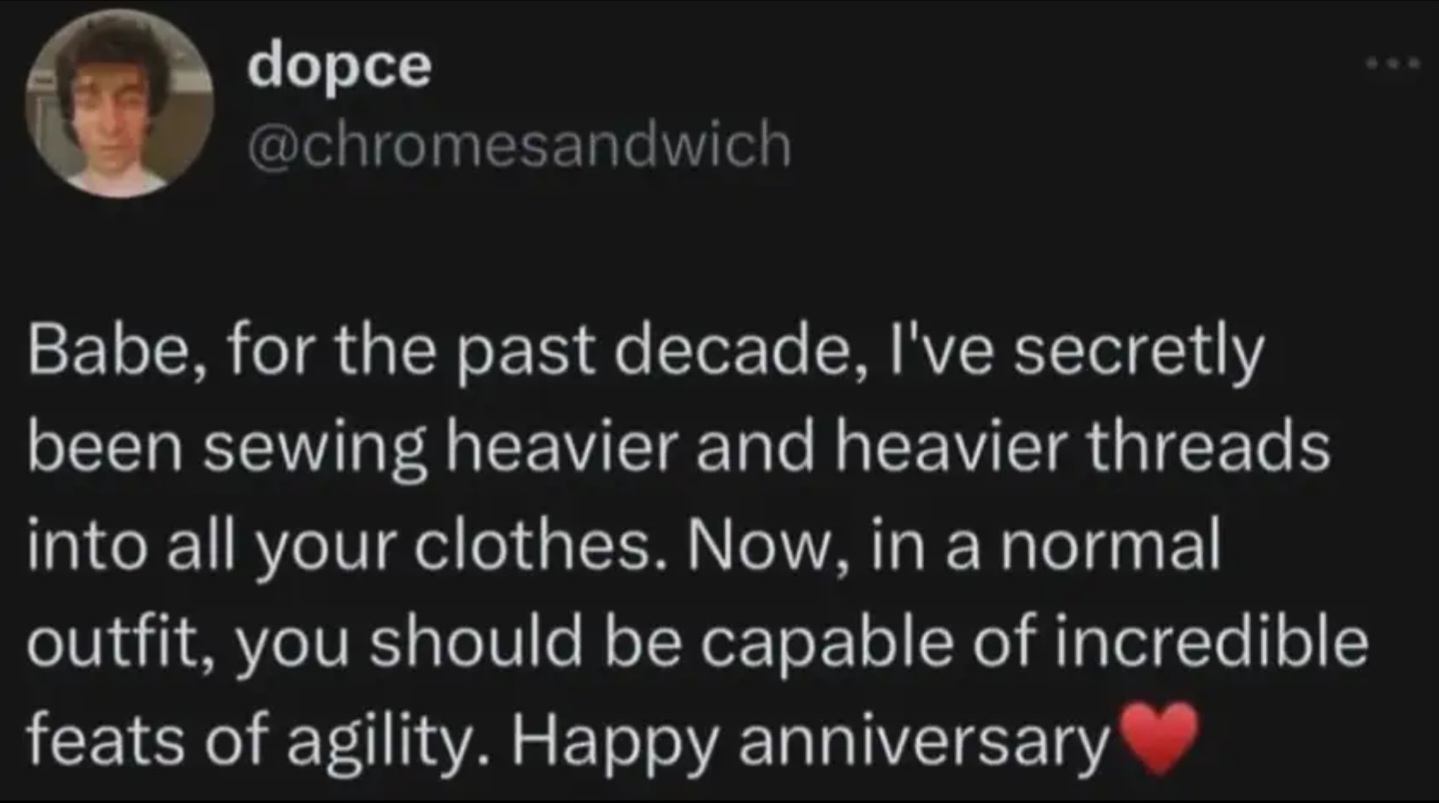Open the @chromesandwich handle link

(x=517, y=146)
